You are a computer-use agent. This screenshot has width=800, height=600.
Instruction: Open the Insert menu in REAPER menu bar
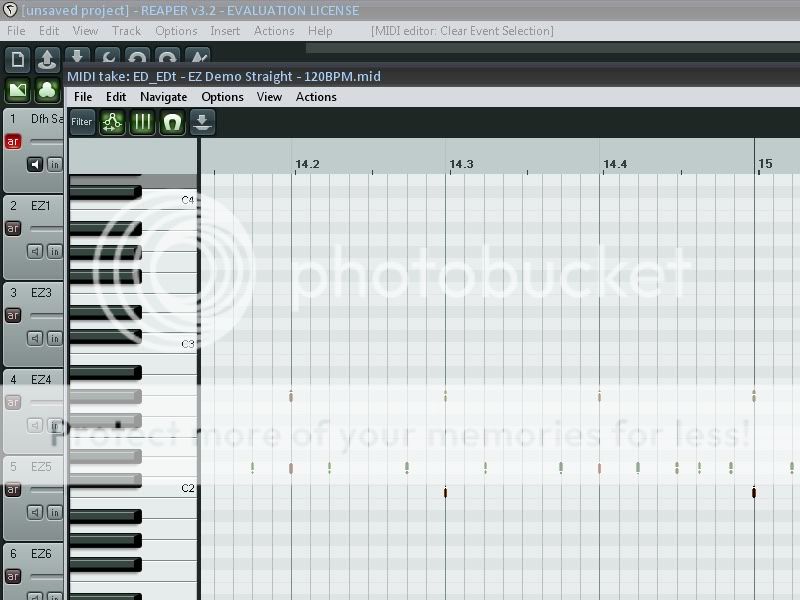point(225,31)
